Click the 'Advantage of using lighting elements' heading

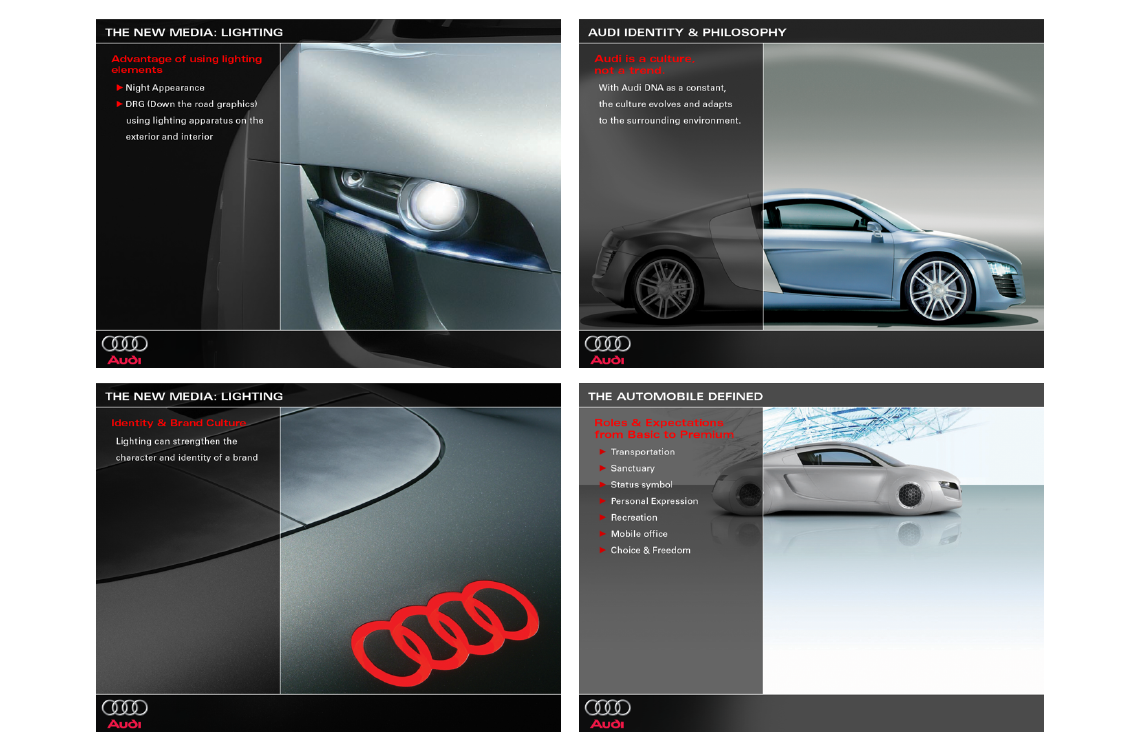pyautogui.click(x=186, y=64)
